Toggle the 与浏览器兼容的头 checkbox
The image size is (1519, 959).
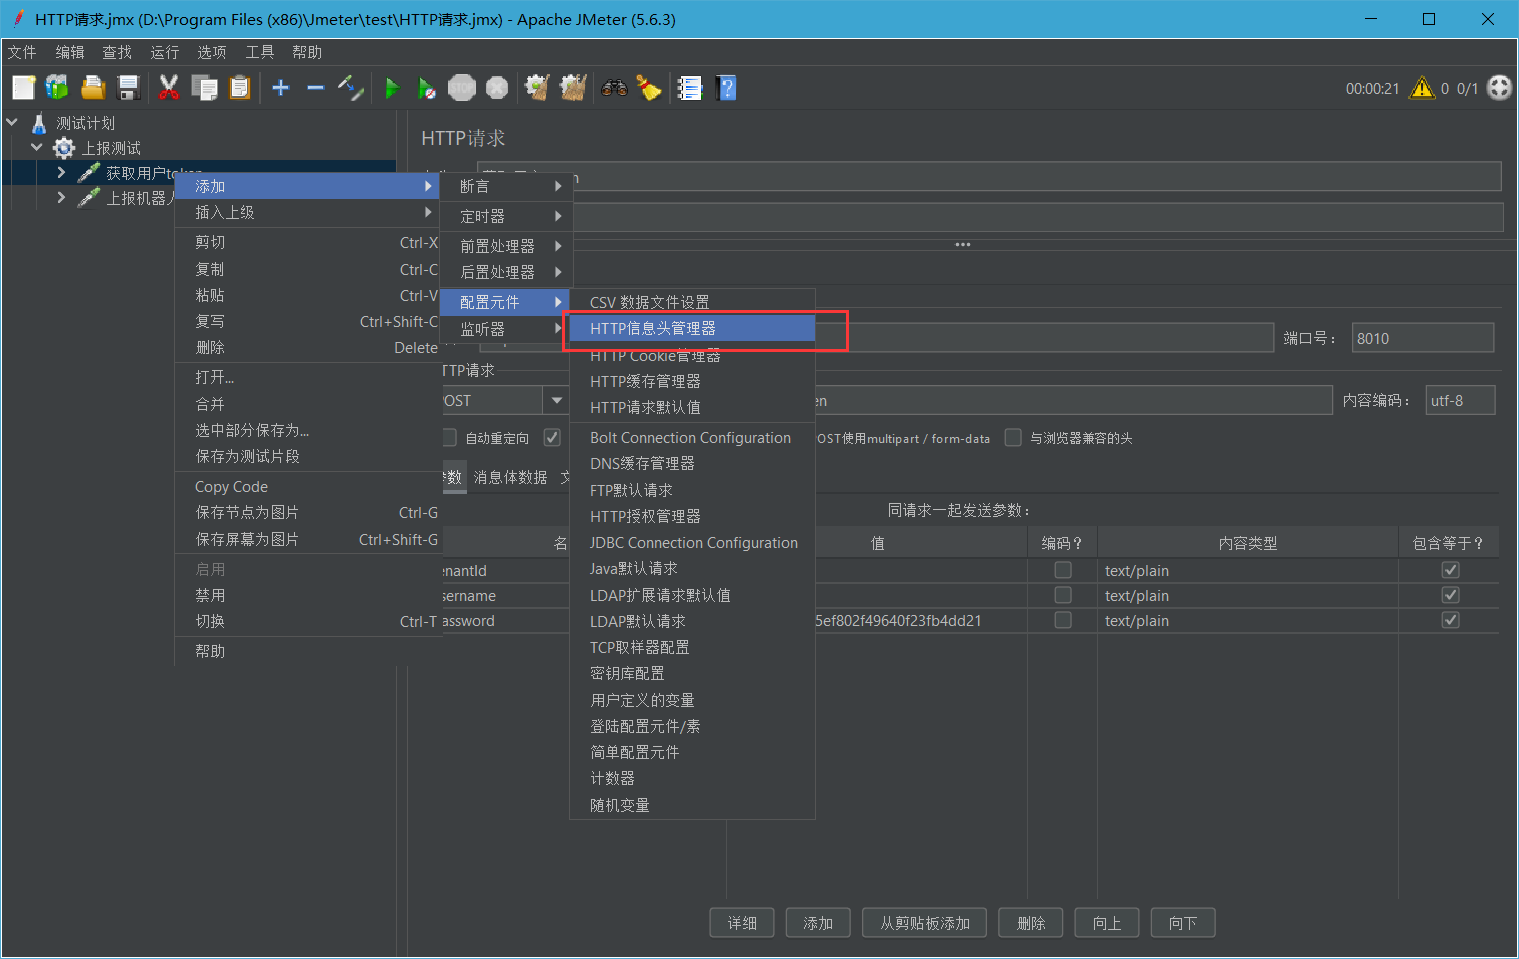[1013, 438]
